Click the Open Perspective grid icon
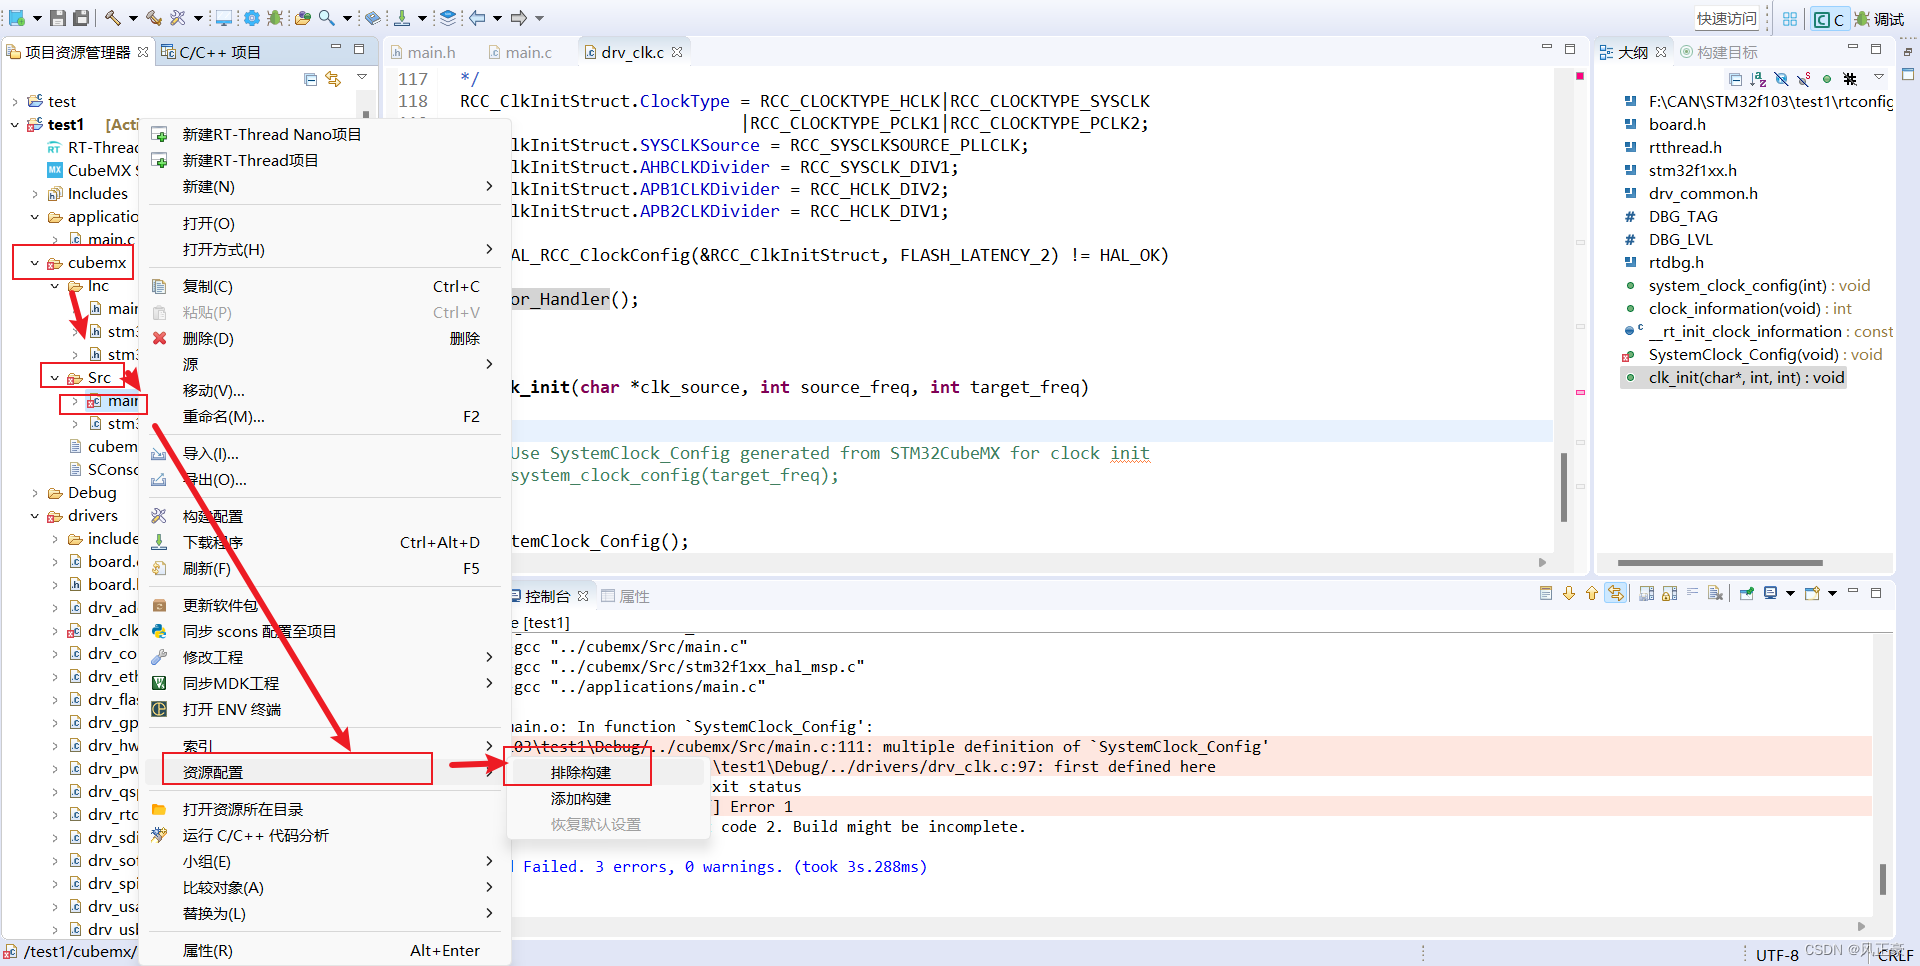The image size is (1920, 966). click(1790, 19)
